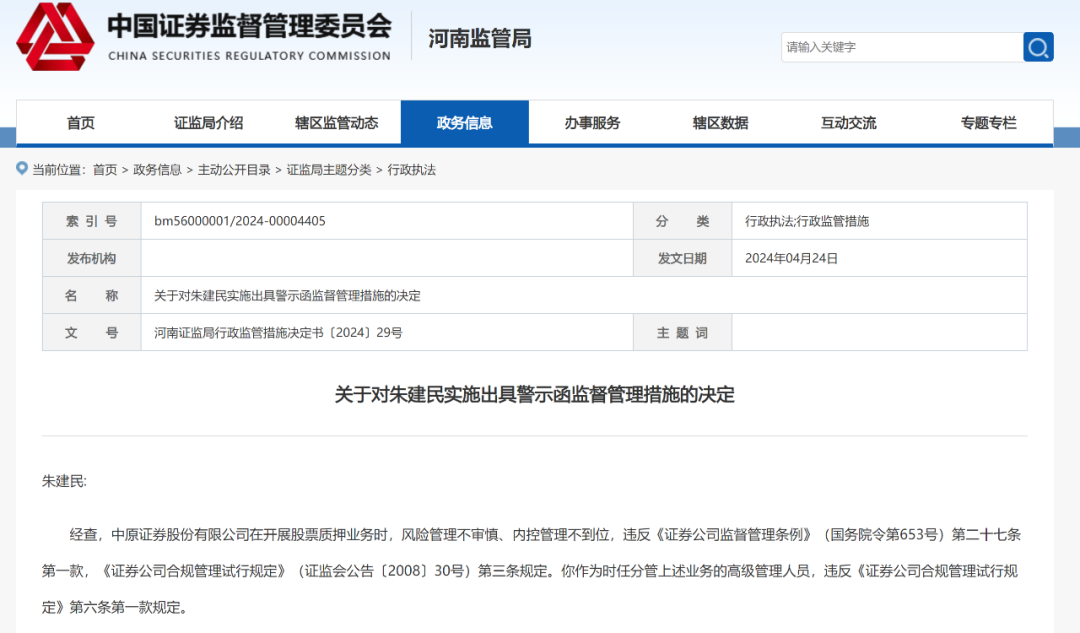Navigate to 主动公开目录 breadcrumb link

(234, 170)
